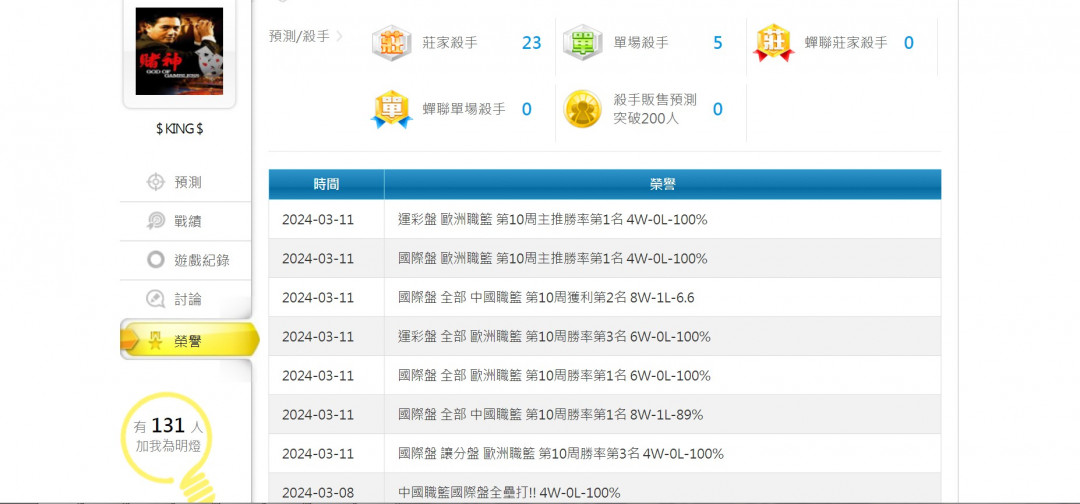Click the lightbulb 131 人 follower icon
Viewport: 1080px width, 504px height.
coord(168,446)
